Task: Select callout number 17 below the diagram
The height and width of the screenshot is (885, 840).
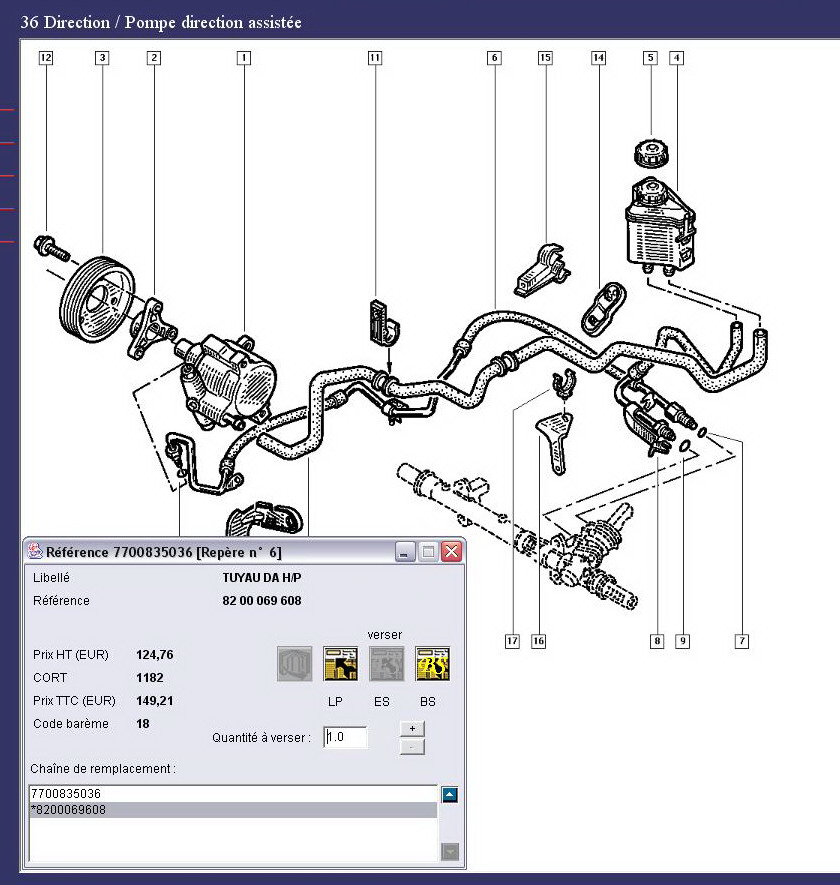Action: pos(512,641)
